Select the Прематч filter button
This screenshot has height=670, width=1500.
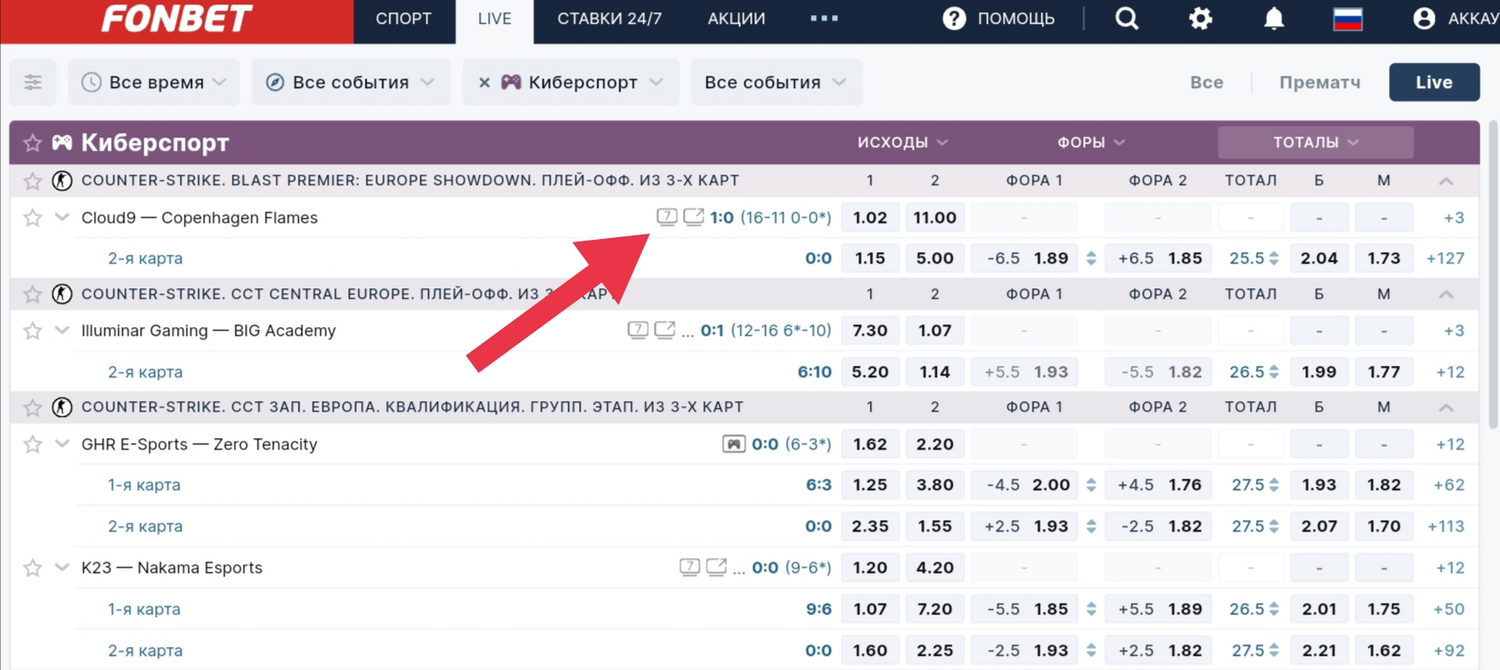tap(1319, 83)
